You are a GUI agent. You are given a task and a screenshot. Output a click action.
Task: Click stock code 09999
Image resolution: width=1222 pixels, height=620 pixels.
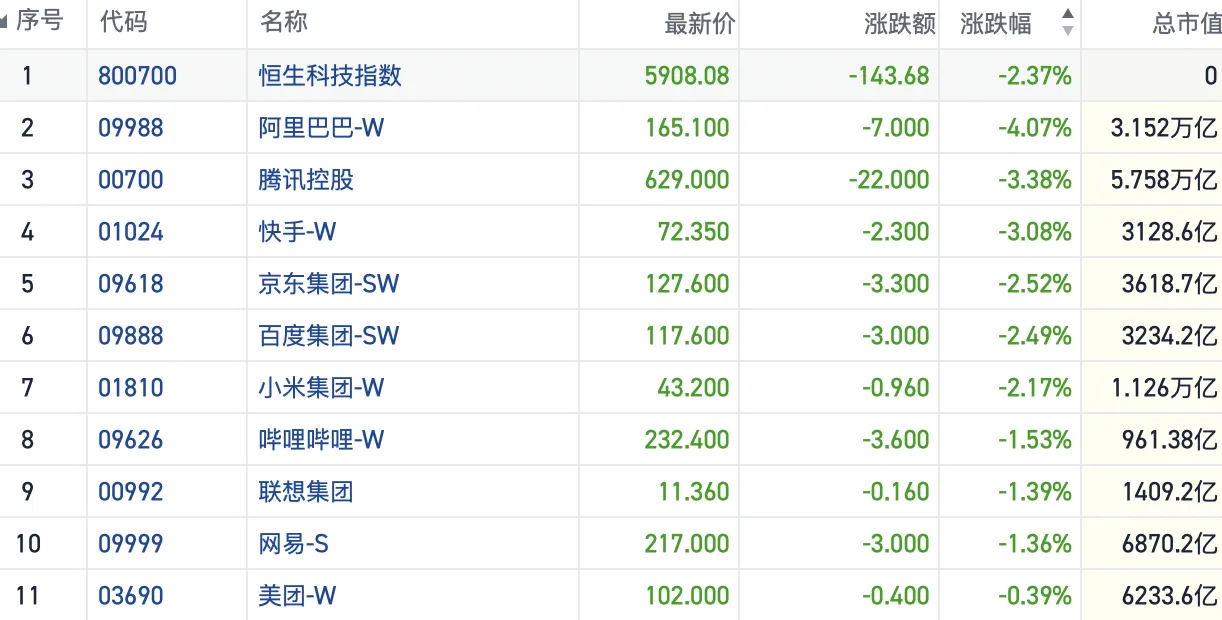click(x=131, y=544)
